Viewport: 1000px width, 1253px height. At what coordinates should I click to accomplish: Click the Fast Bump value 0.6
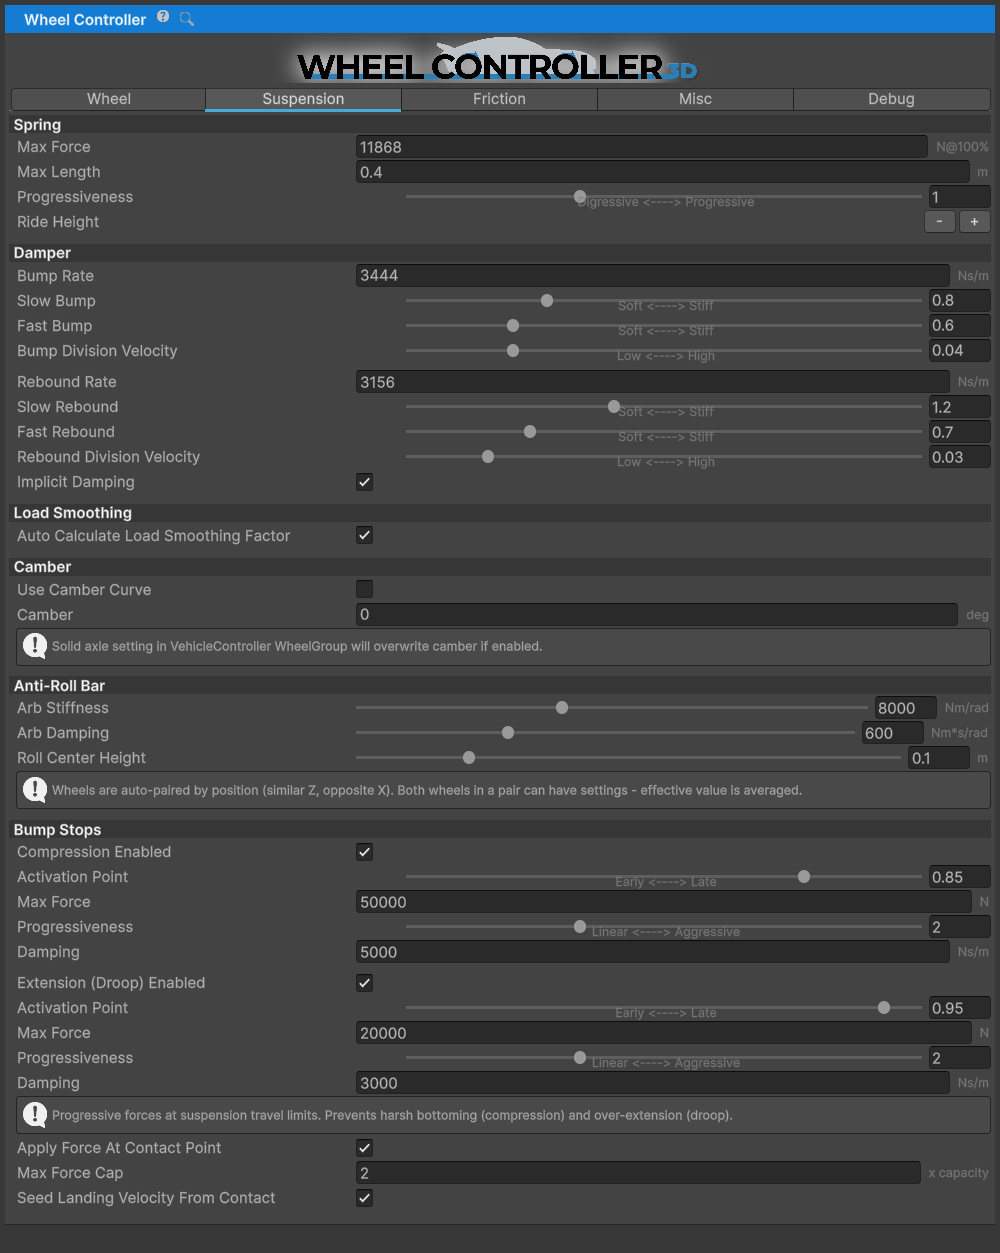tap(959, 326)
